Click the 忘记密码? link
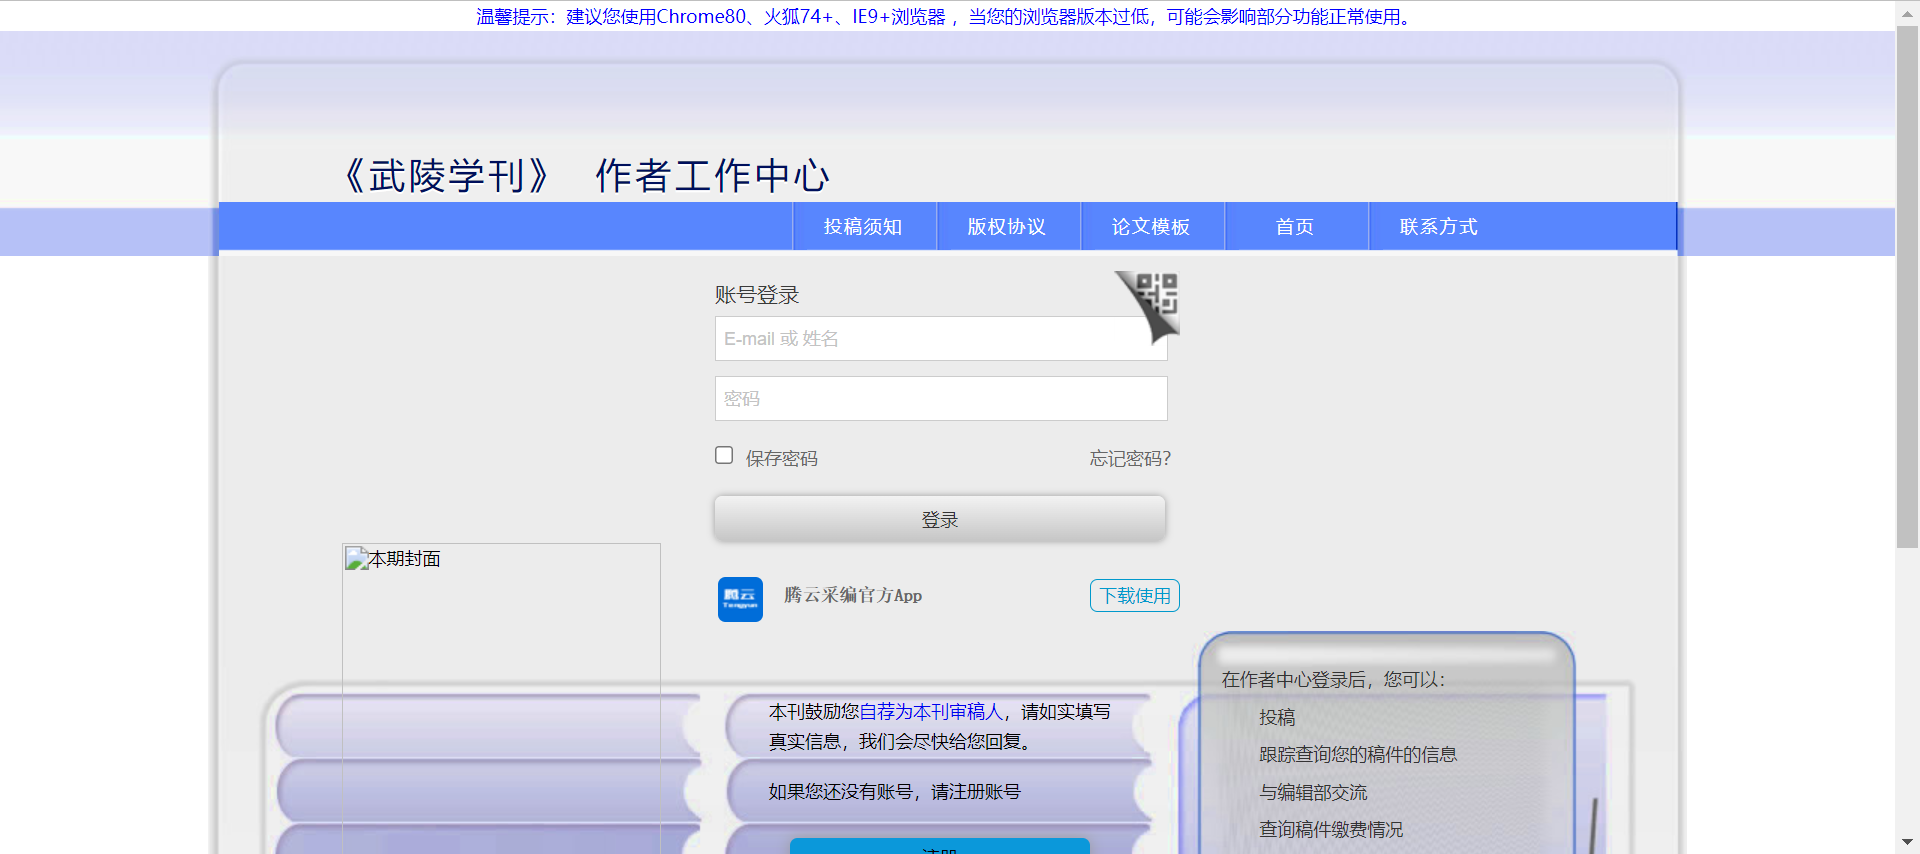 point(1129,459)
